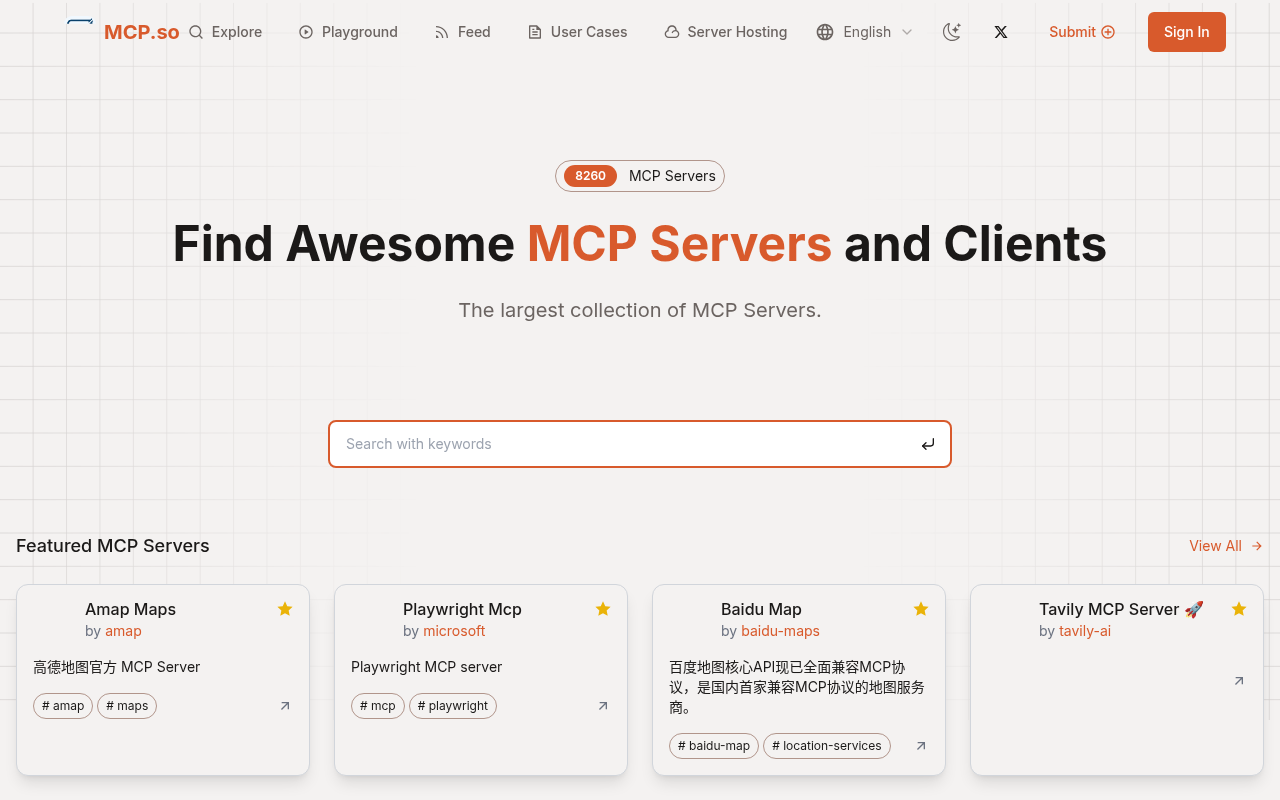Toggle dark mode with the moon icon

coord(952,32)
